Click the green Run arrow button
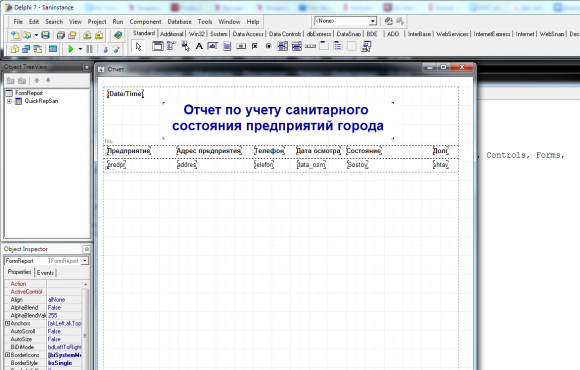Image resolution: width=580 pixels, height=370 pixels. pyautogui.click(x=71, y=48)
